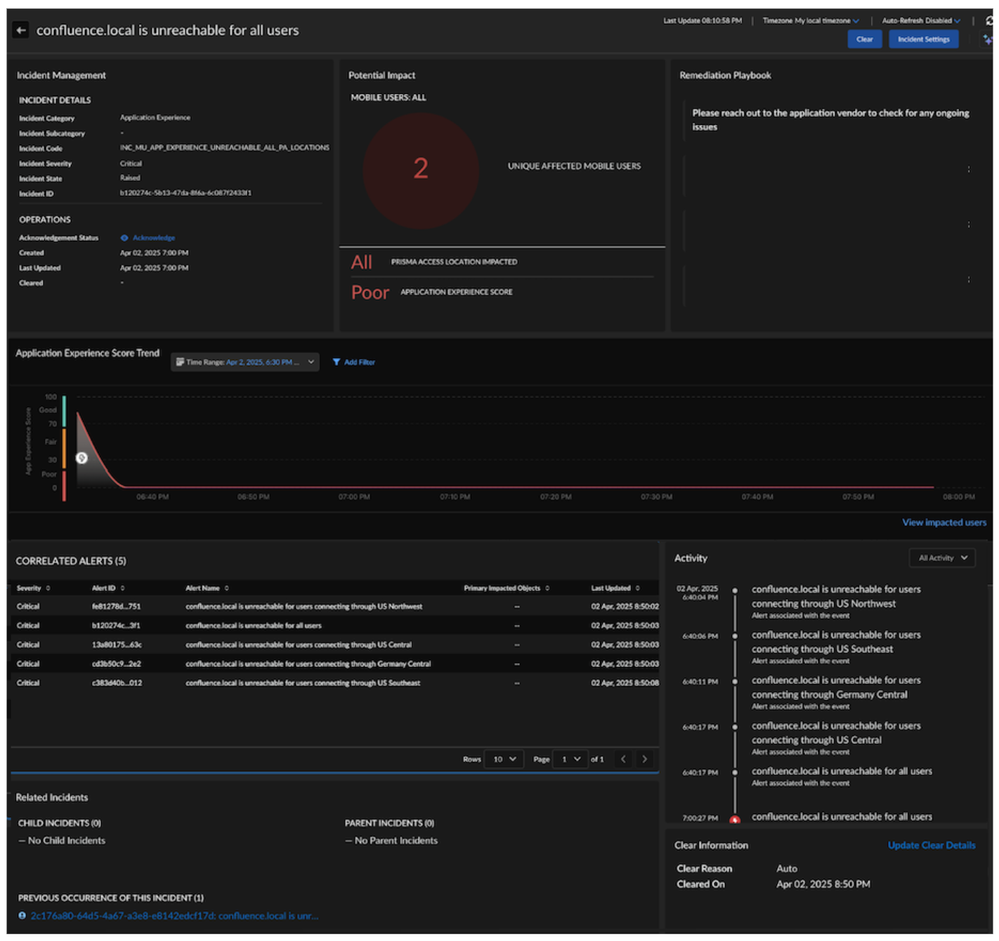This screenshot has width=999, height=941.
Task: Open the Time Range dropdown
Action: coord(245,362)
